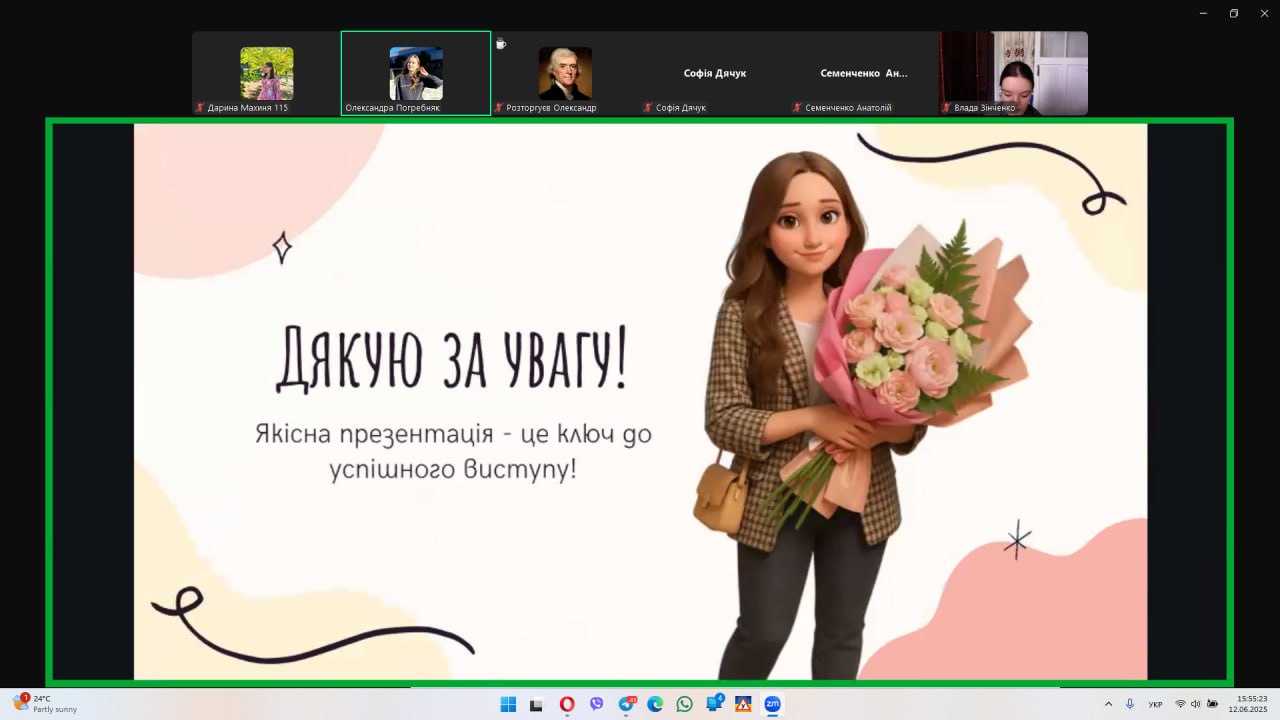This screenshot has width=1280, height=720.
Task: Select Дарина Махиня 115 participant thumbnail
Action: [x=266, y=73]
